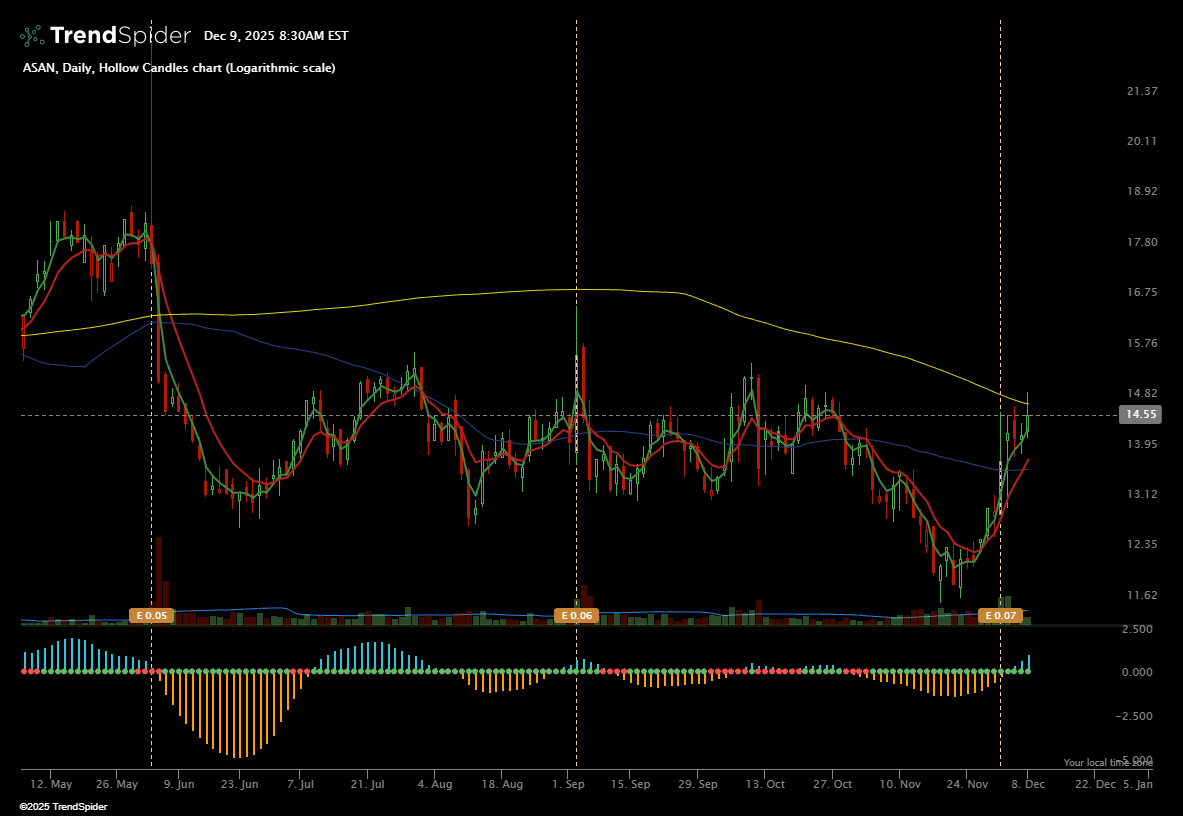Click the tallest red volume bar in June
The height and width of the screenshot is (816, 1183).
pyautogui.click(x=158, y=580)
